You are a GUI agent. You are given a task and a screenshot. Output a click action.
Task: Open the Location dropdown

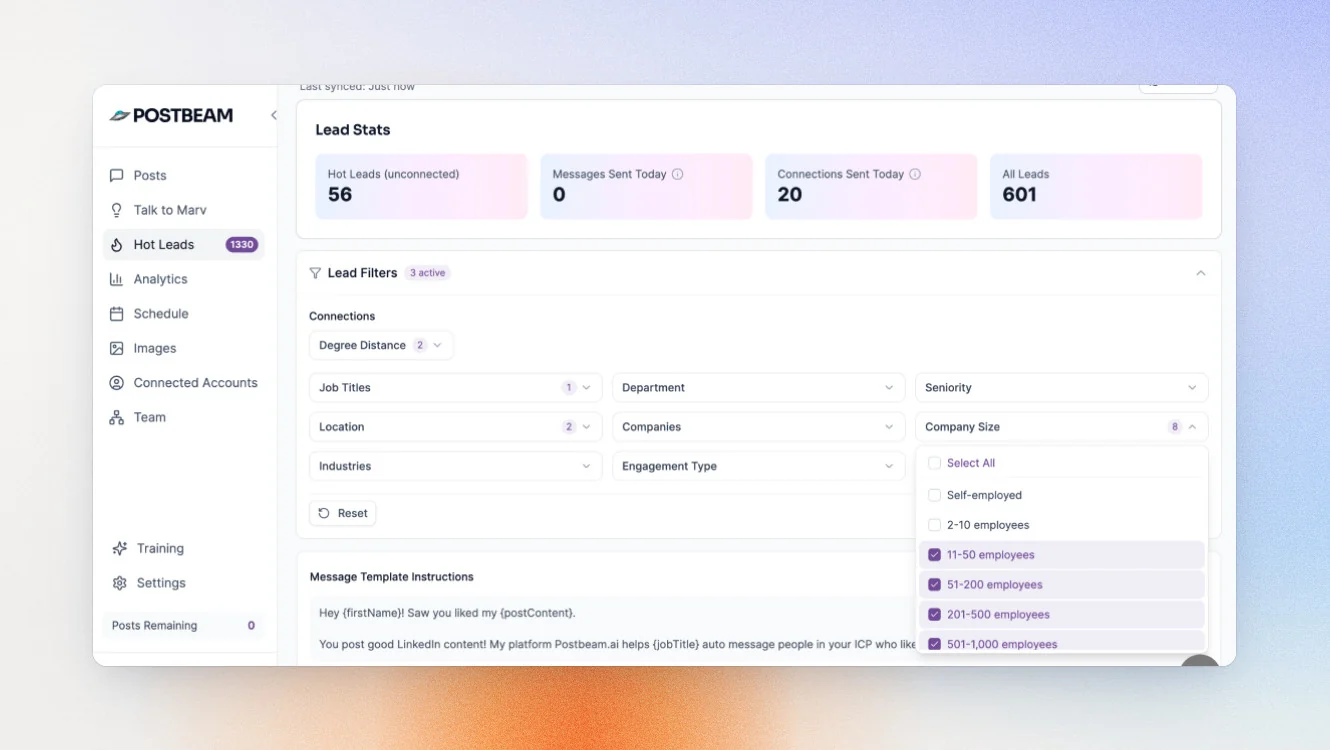pyautogui.click(x=456, y=427)
